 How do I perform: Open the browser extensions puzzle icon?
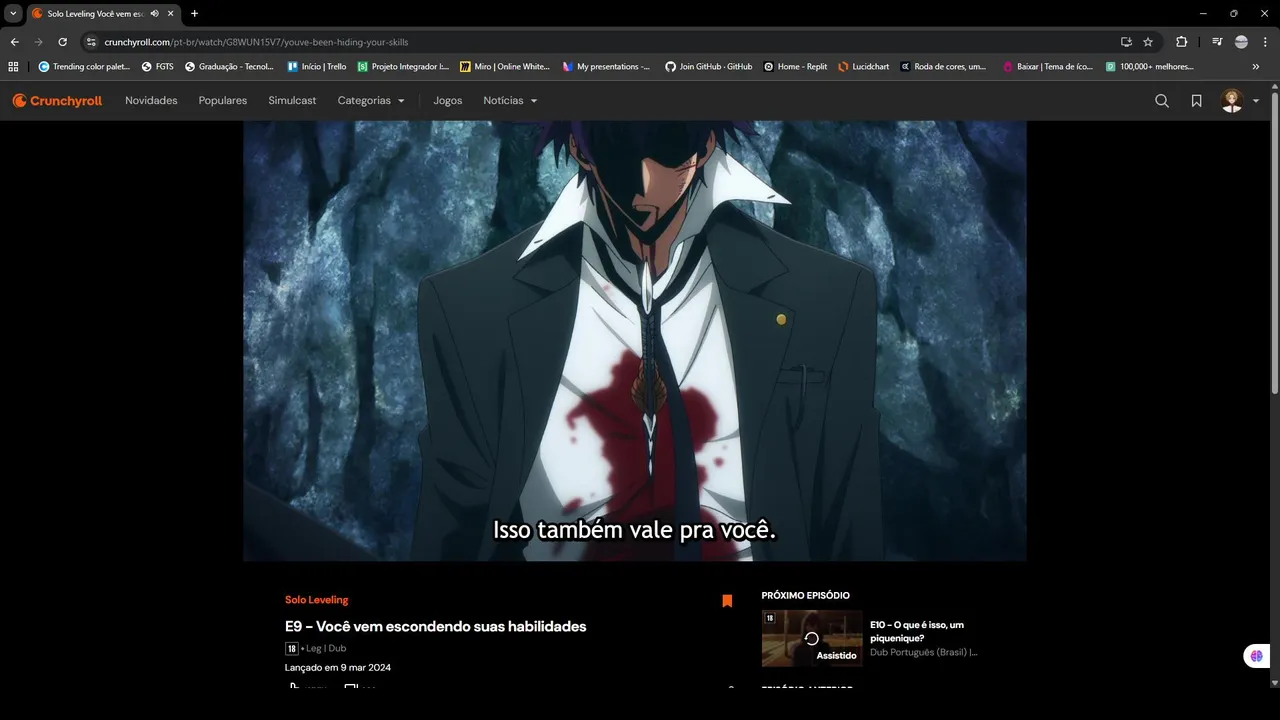(x=1181, y=42)
